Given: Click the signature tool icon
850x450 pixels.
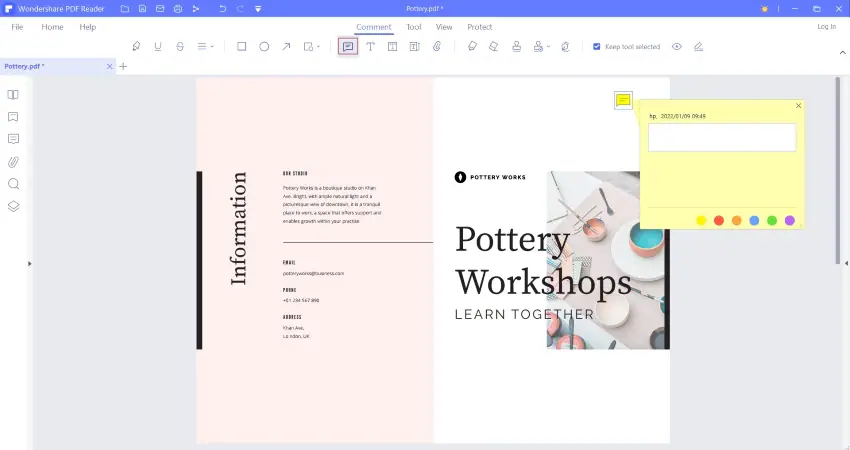Looking at the screenshot, I should click(x=565, y=47).
